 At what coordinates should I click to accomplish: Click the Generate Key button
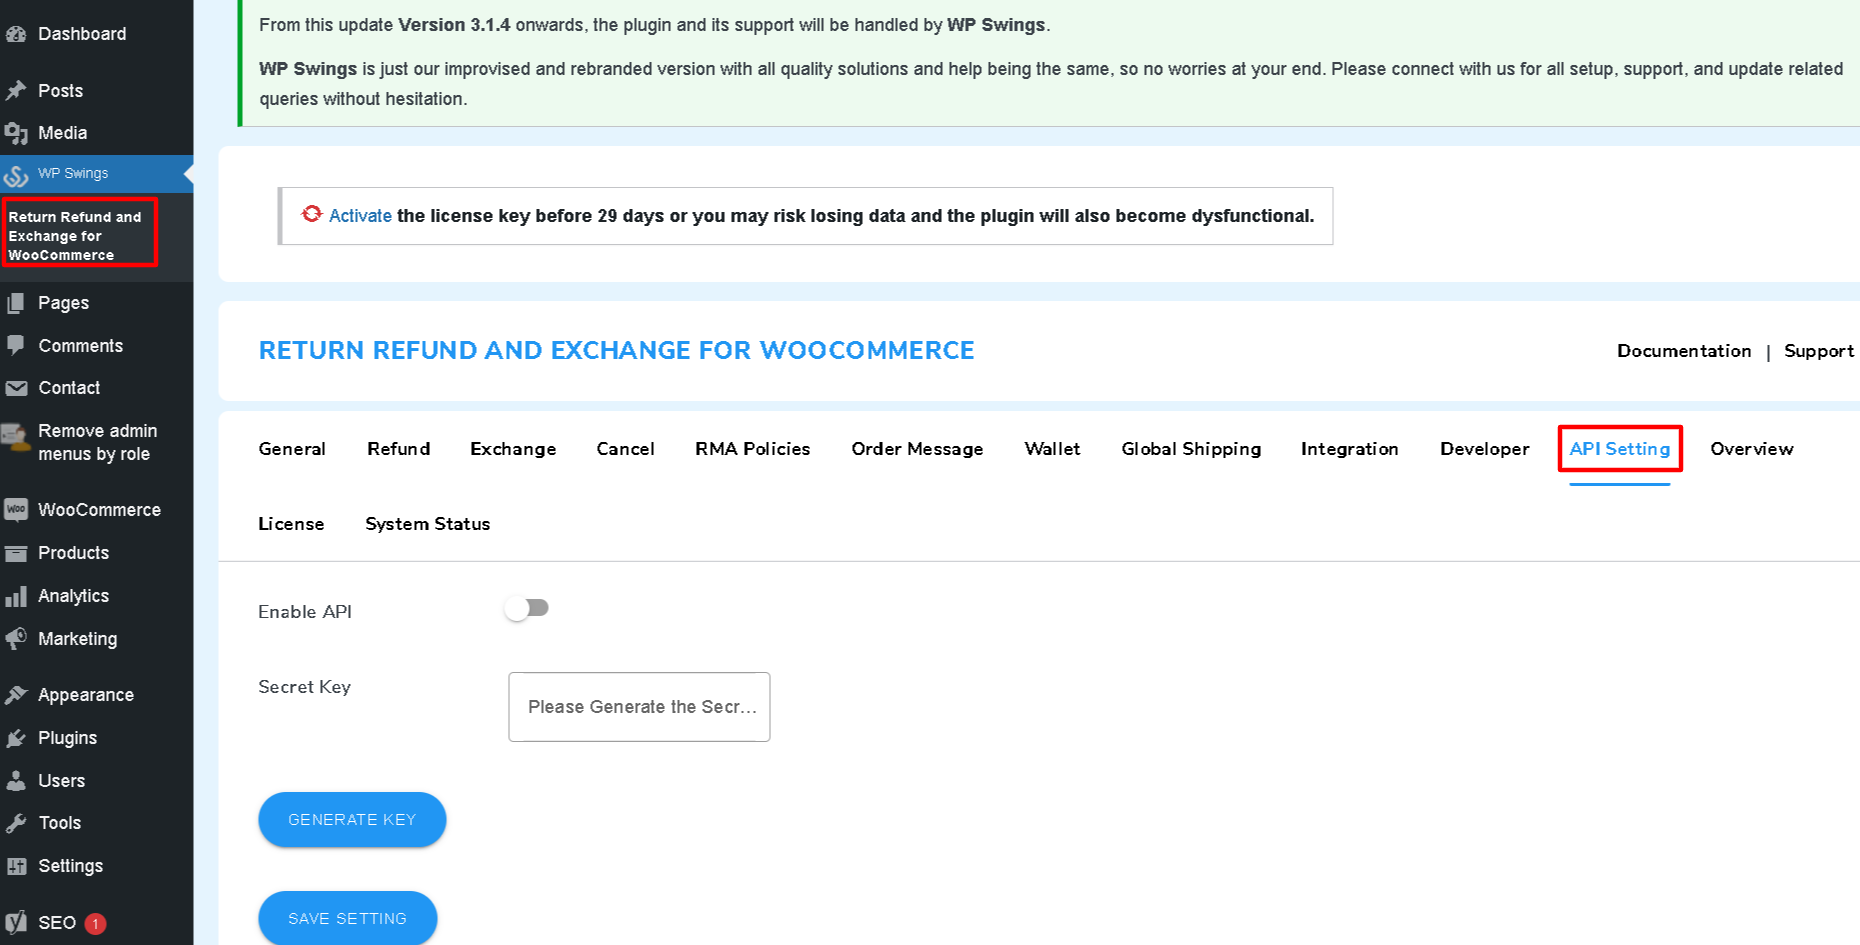[352, 820]
